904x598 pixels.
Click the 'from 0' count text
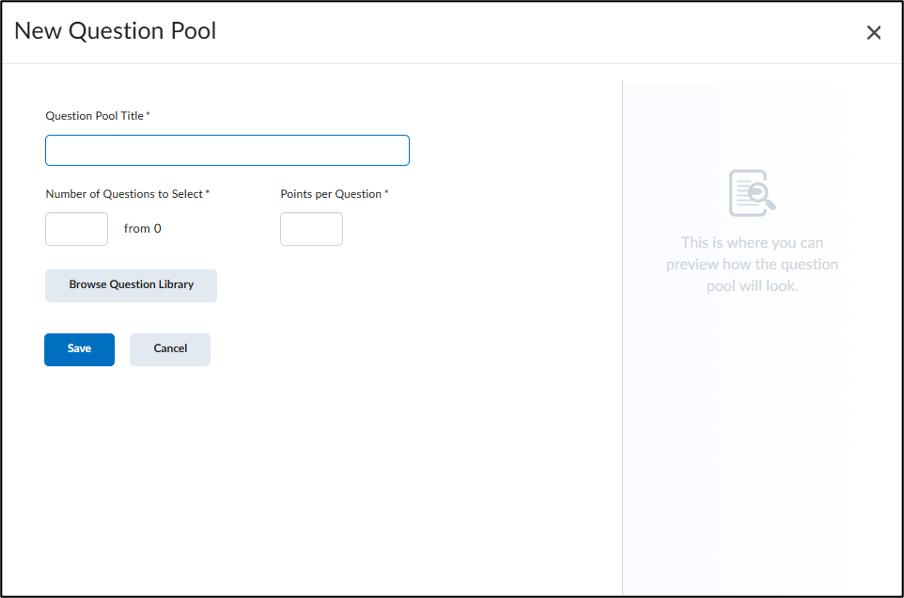[x=142, y=229]
